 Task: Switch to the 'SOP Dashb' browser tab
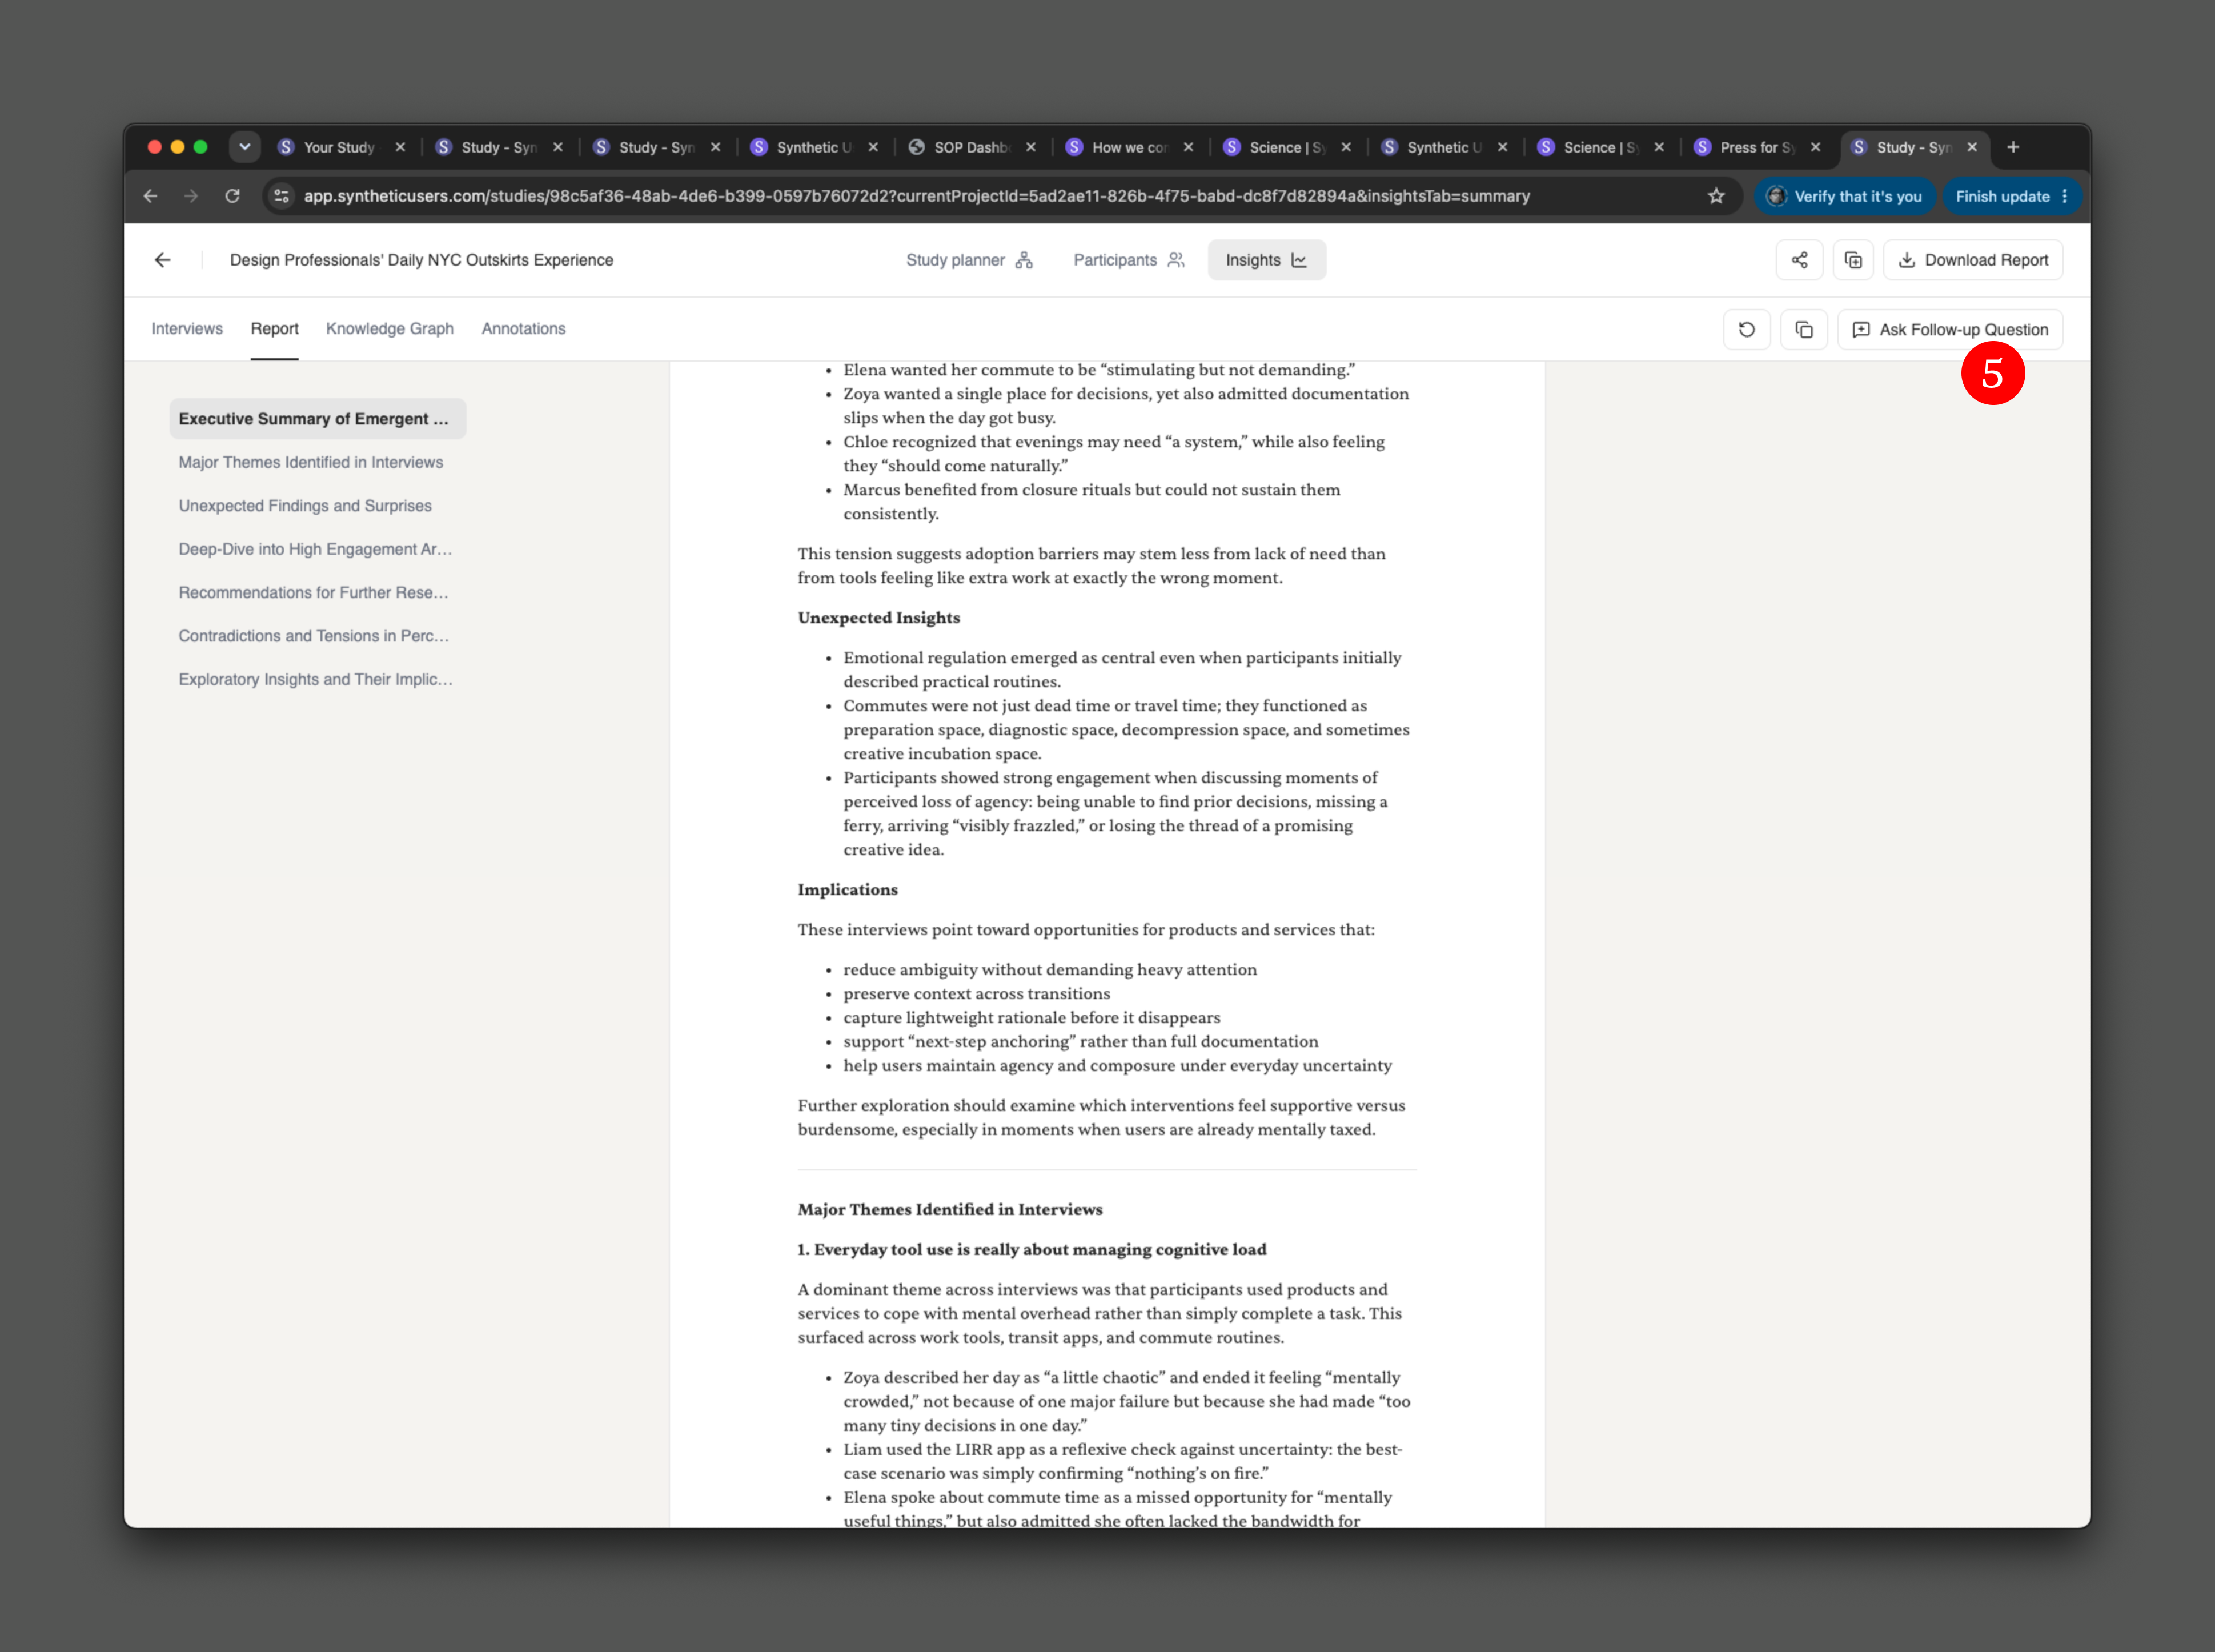pos(972,147)
